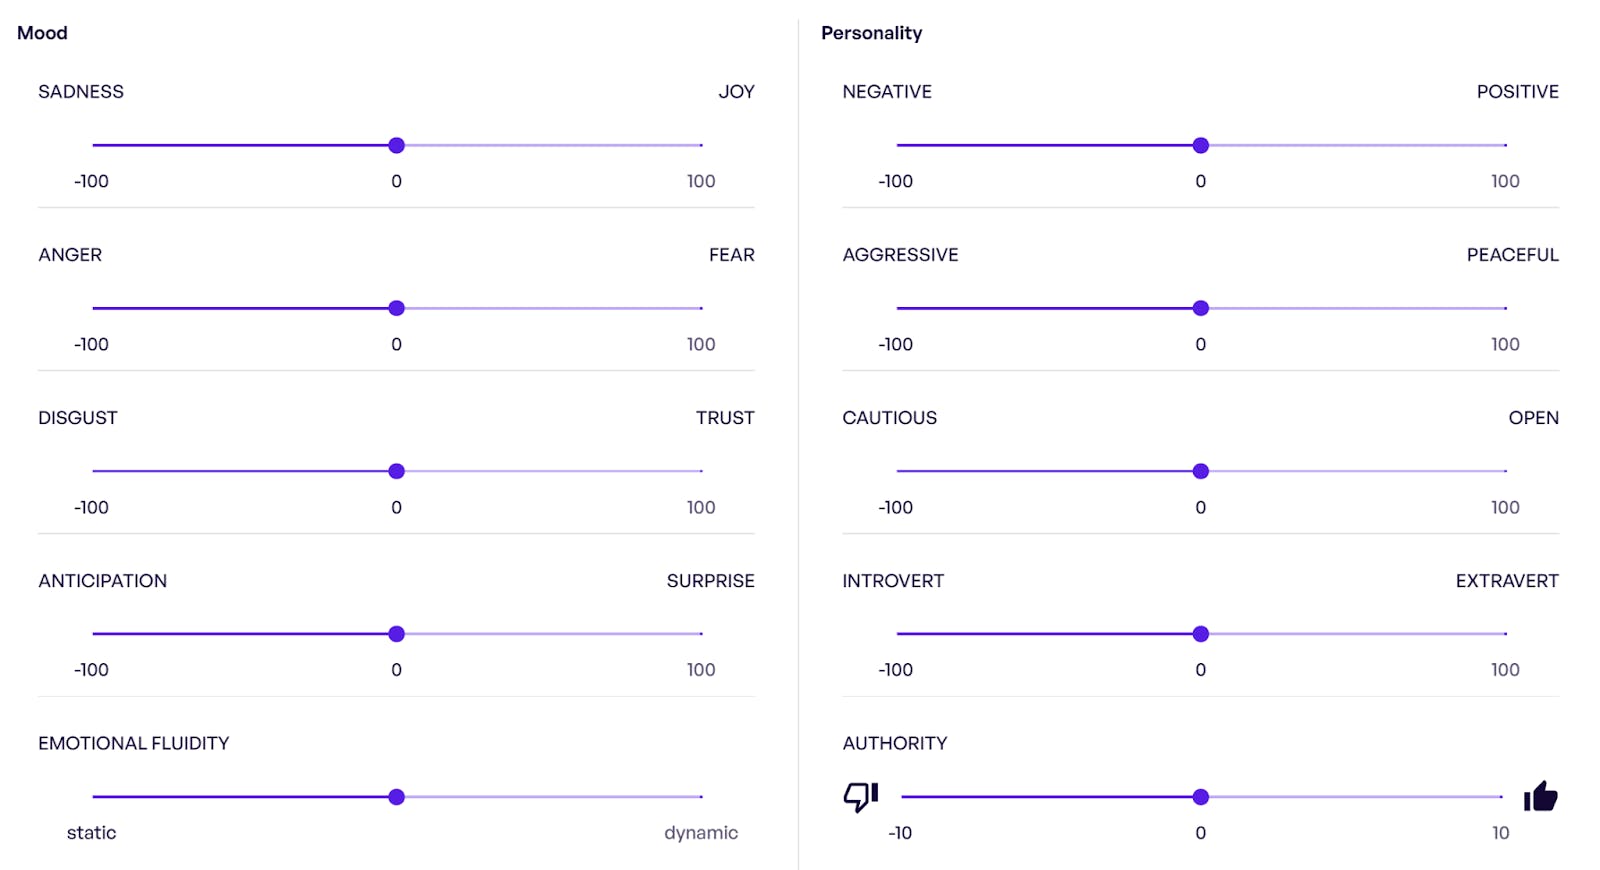Click the thumbs-up icon beside Authority slider
This screenshot has height=870, width=1600.
1540,796
